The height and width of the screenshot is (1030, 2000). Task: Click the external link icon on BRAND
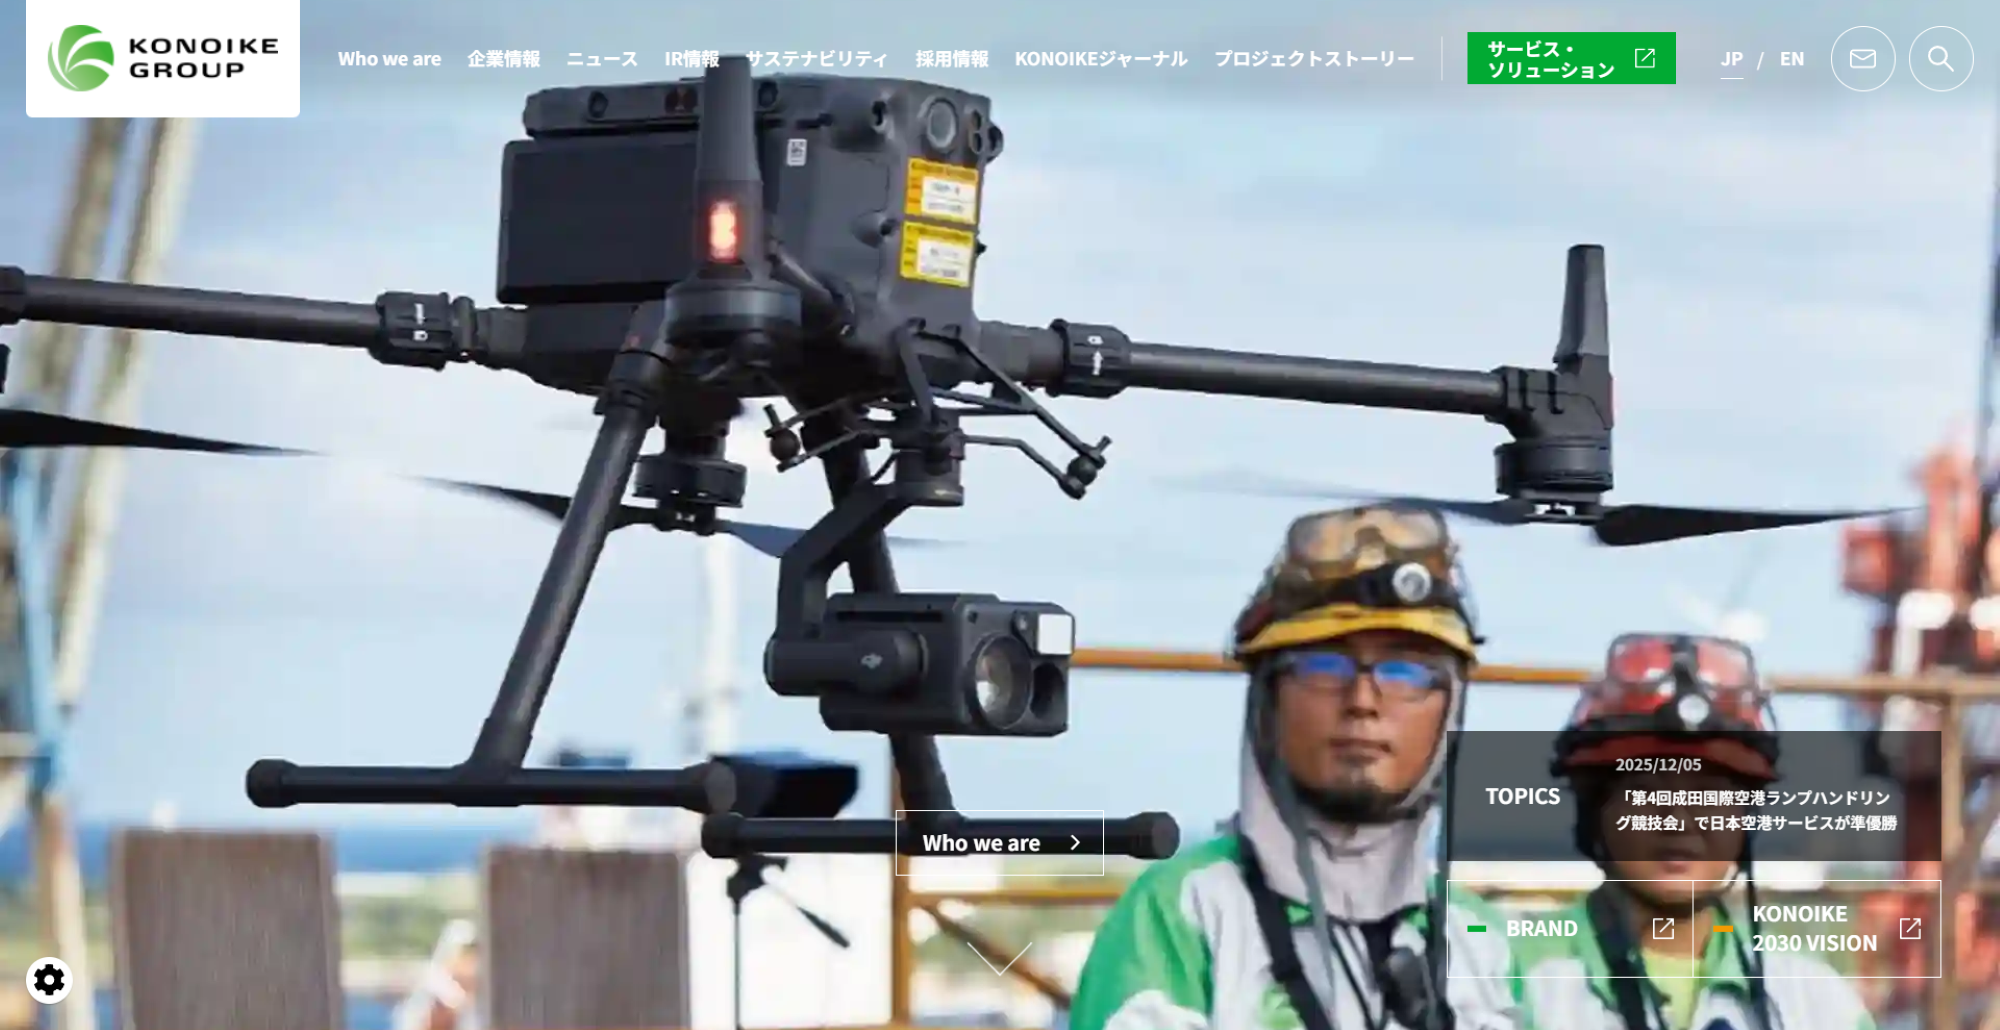(x=1663, y=929)
